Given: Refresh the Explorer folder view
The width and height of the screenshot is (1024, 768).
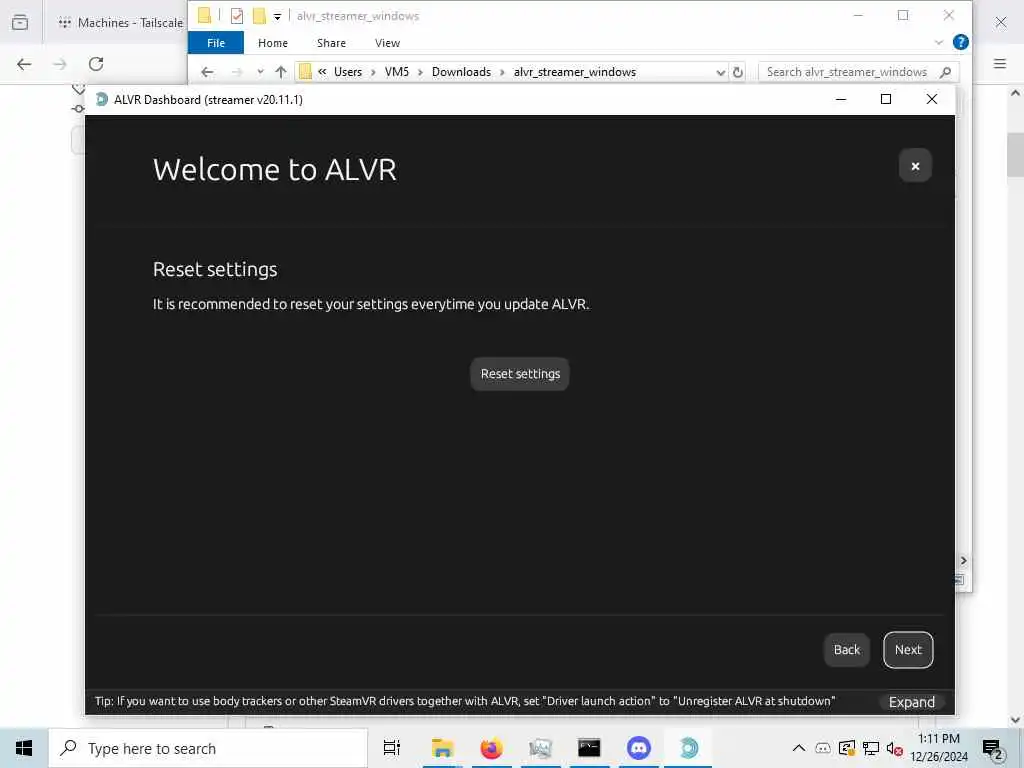Looking at the screenshot, I should click(x=738, y=72).
